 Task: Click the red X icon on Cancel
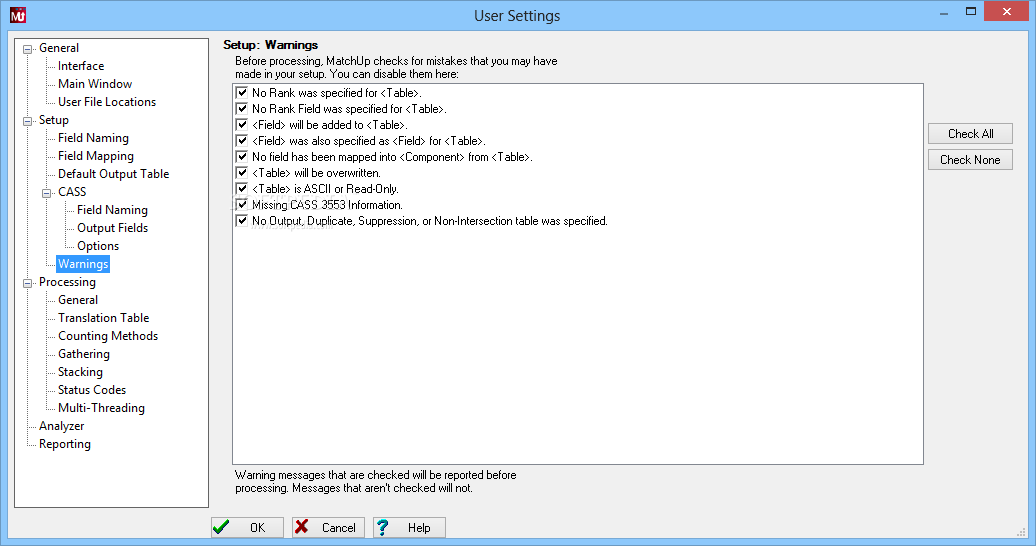pyautogui.click(x=301, y=527)
